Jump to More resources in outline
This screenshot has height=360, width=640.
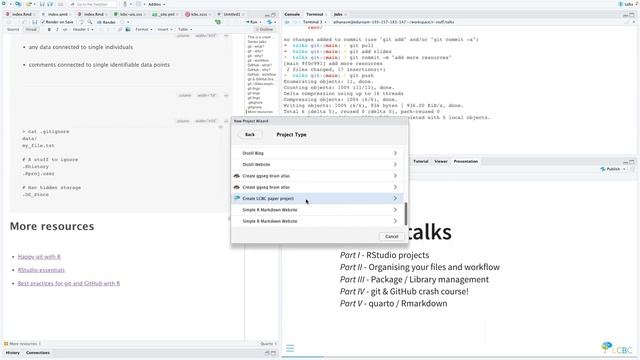260,112
